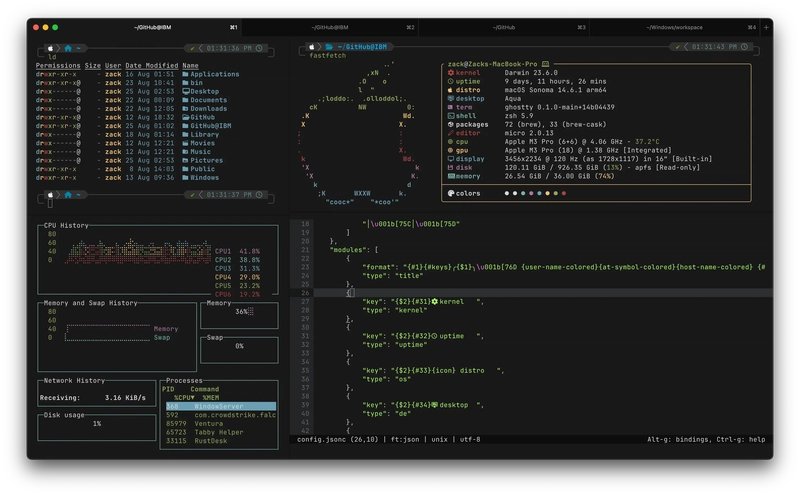Switch to the ~/GitHub@IBM tab marked ⌘2
This screenshot has height=495, width=800.
(x=330, y=28)
